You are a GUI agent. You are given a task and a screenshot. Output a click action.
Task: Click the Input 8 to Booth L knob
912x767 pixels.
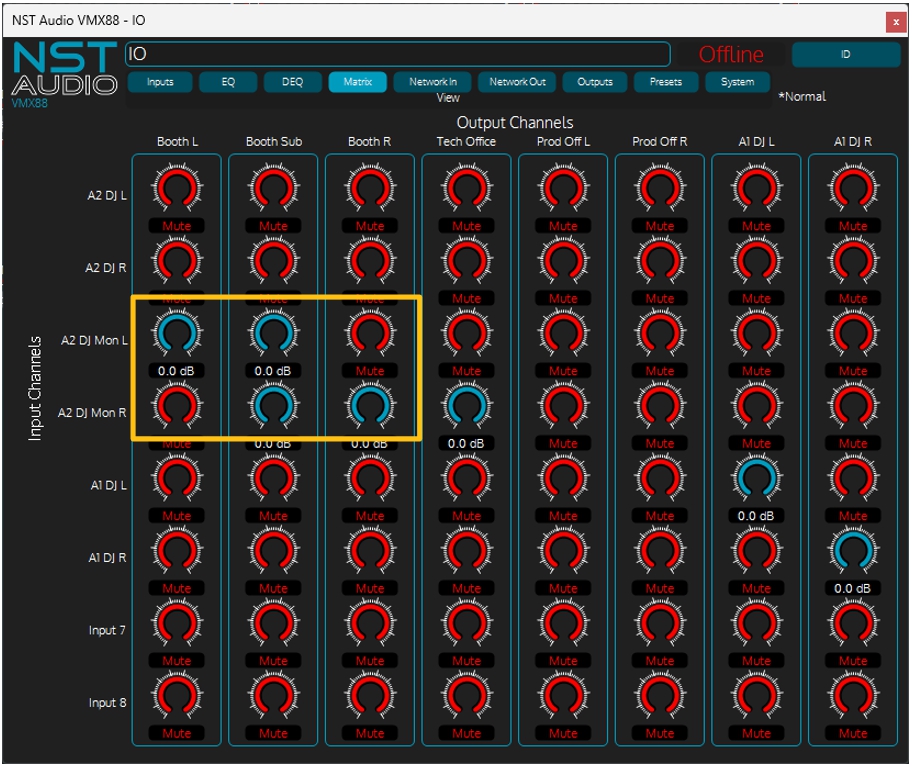click(176, 697)
